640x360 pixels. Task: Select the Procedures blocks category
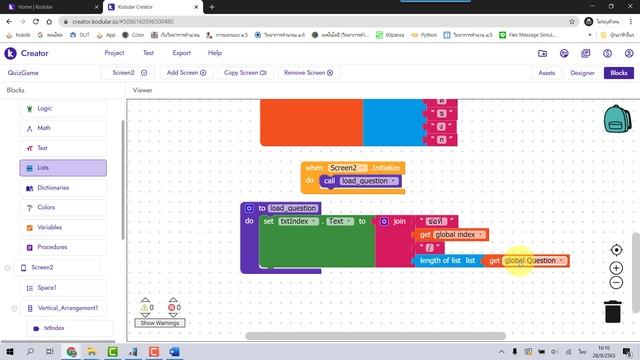coord(63,247)
